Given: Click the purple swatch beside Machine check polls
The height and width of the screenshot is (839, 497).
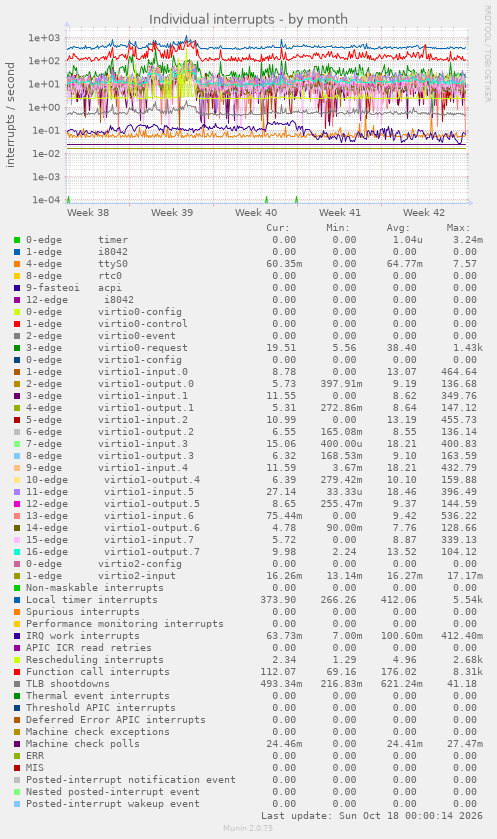Looking at the screenshot, I should [x=17, y=744].
